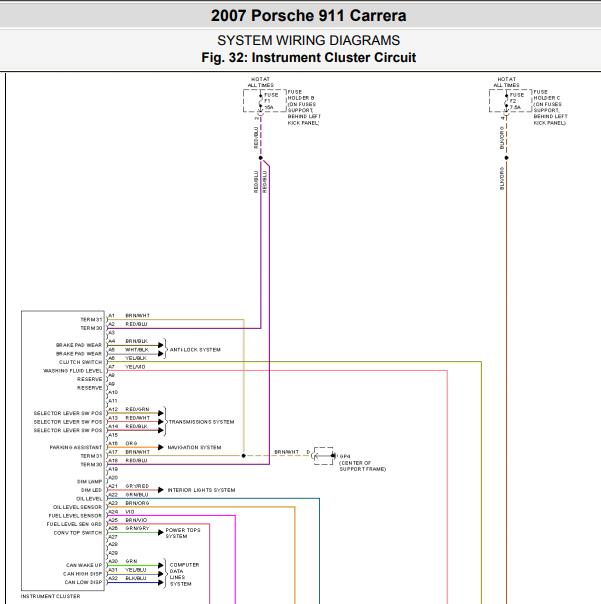The image size is (601, 604).
Task: Click 'HOT AT ALL TIMES' above fuse holder C
Action: click(x=507, y=82)
